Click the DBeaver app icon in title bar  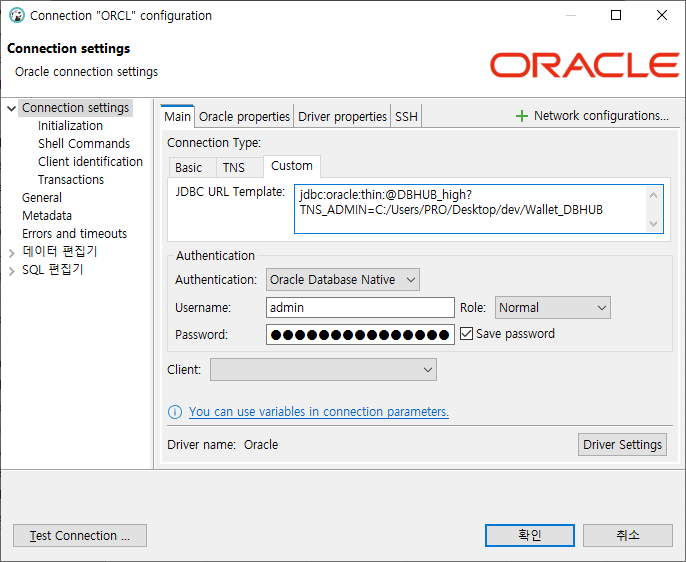tap(17, 15)
